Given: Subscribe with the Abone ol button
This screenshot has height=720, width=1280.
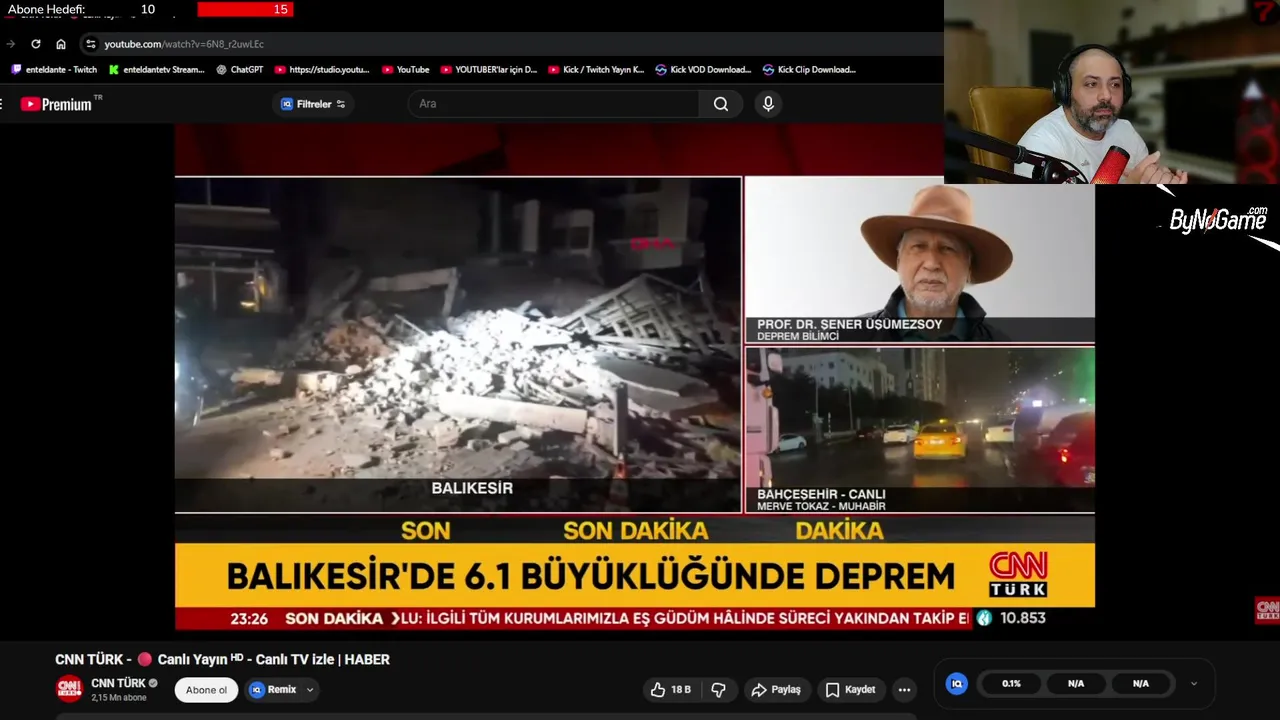Looking at the screenshot, I should 206,690.
